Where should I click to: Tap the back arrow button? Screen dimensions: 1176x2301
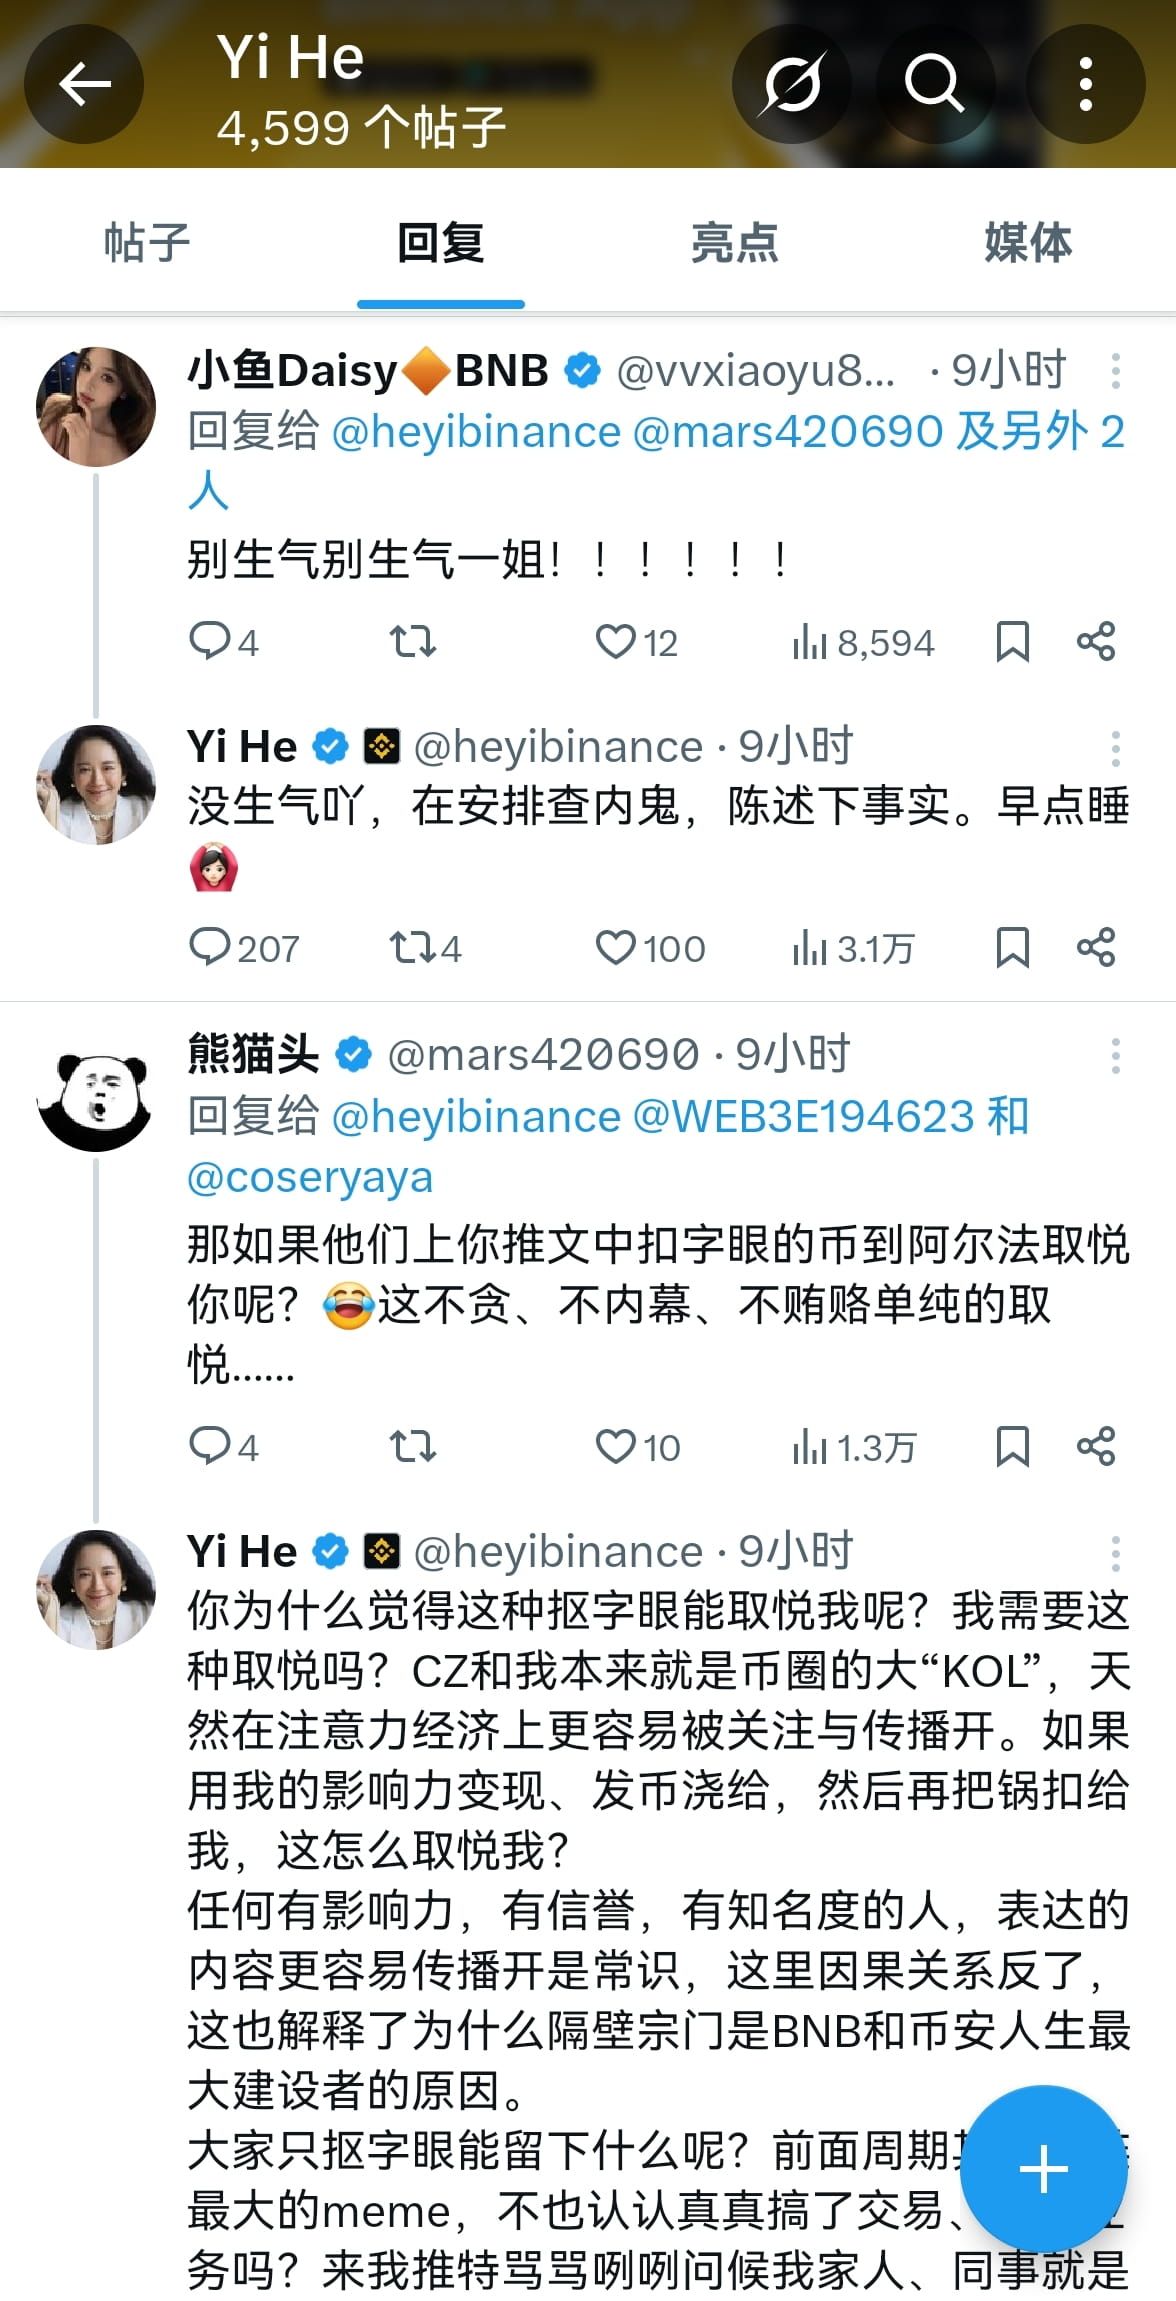click(84, 84)
